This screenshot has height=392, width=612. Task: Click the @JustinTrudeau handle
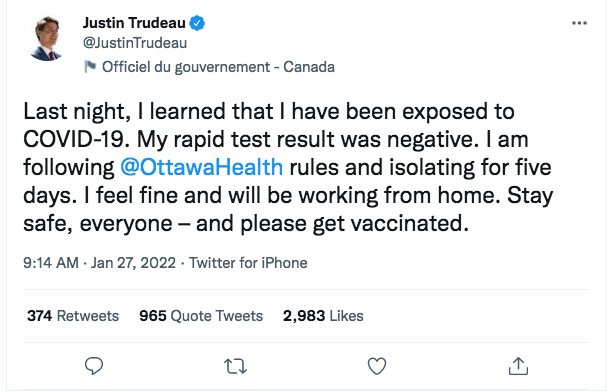click(135, 43)
